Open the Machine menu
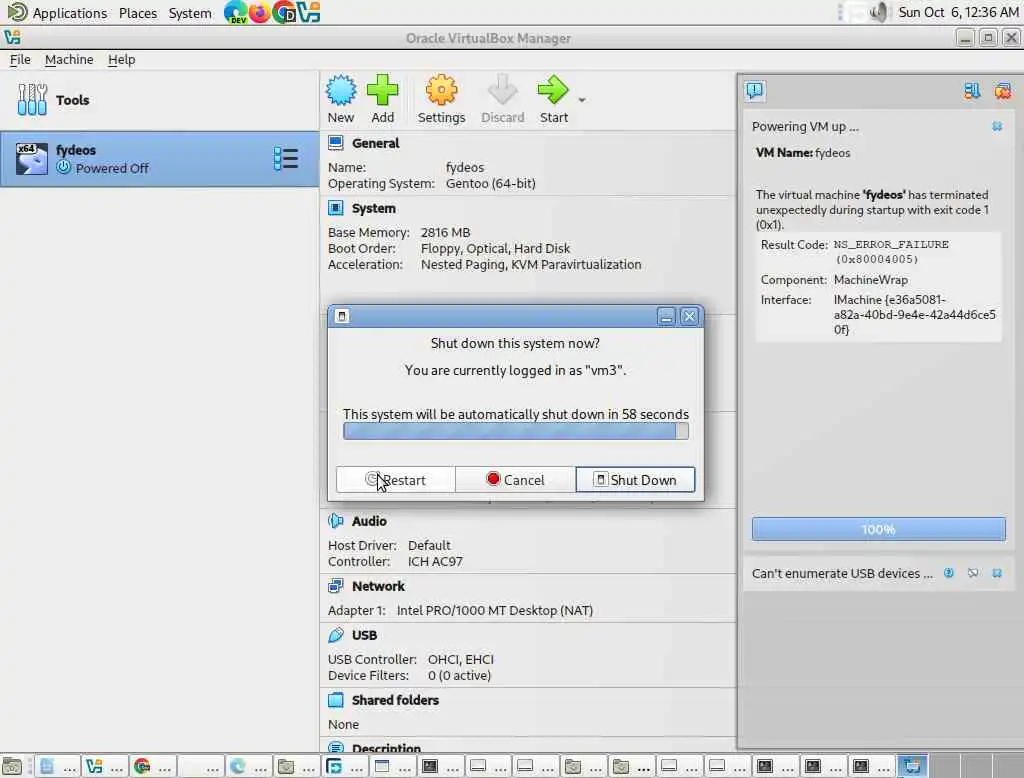This screenshot has width=1024, height=778. click(69, 59)
